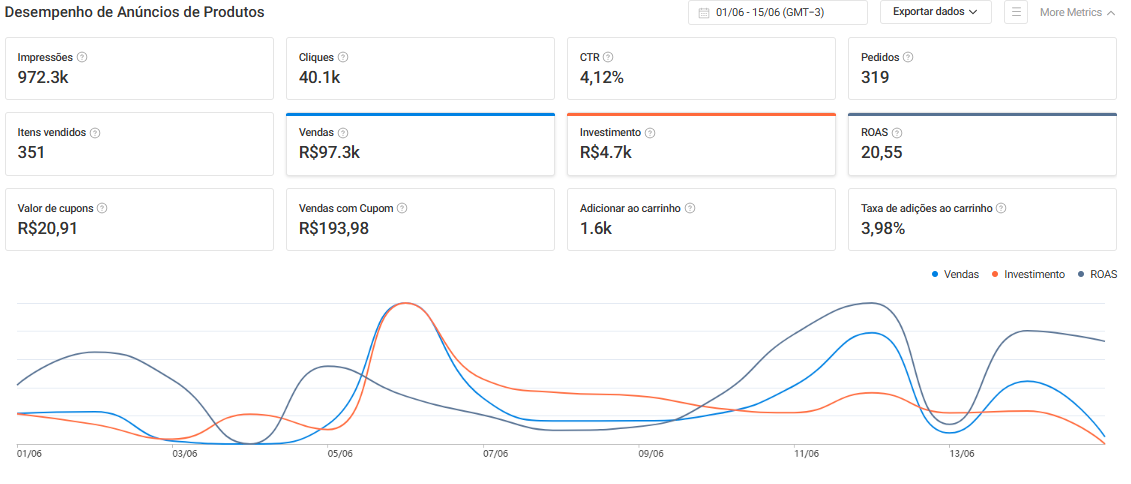Click the 11/06 date label on chart axis
The width and height of the screenshot is (1131, 484).
click(x=806, y=454)
